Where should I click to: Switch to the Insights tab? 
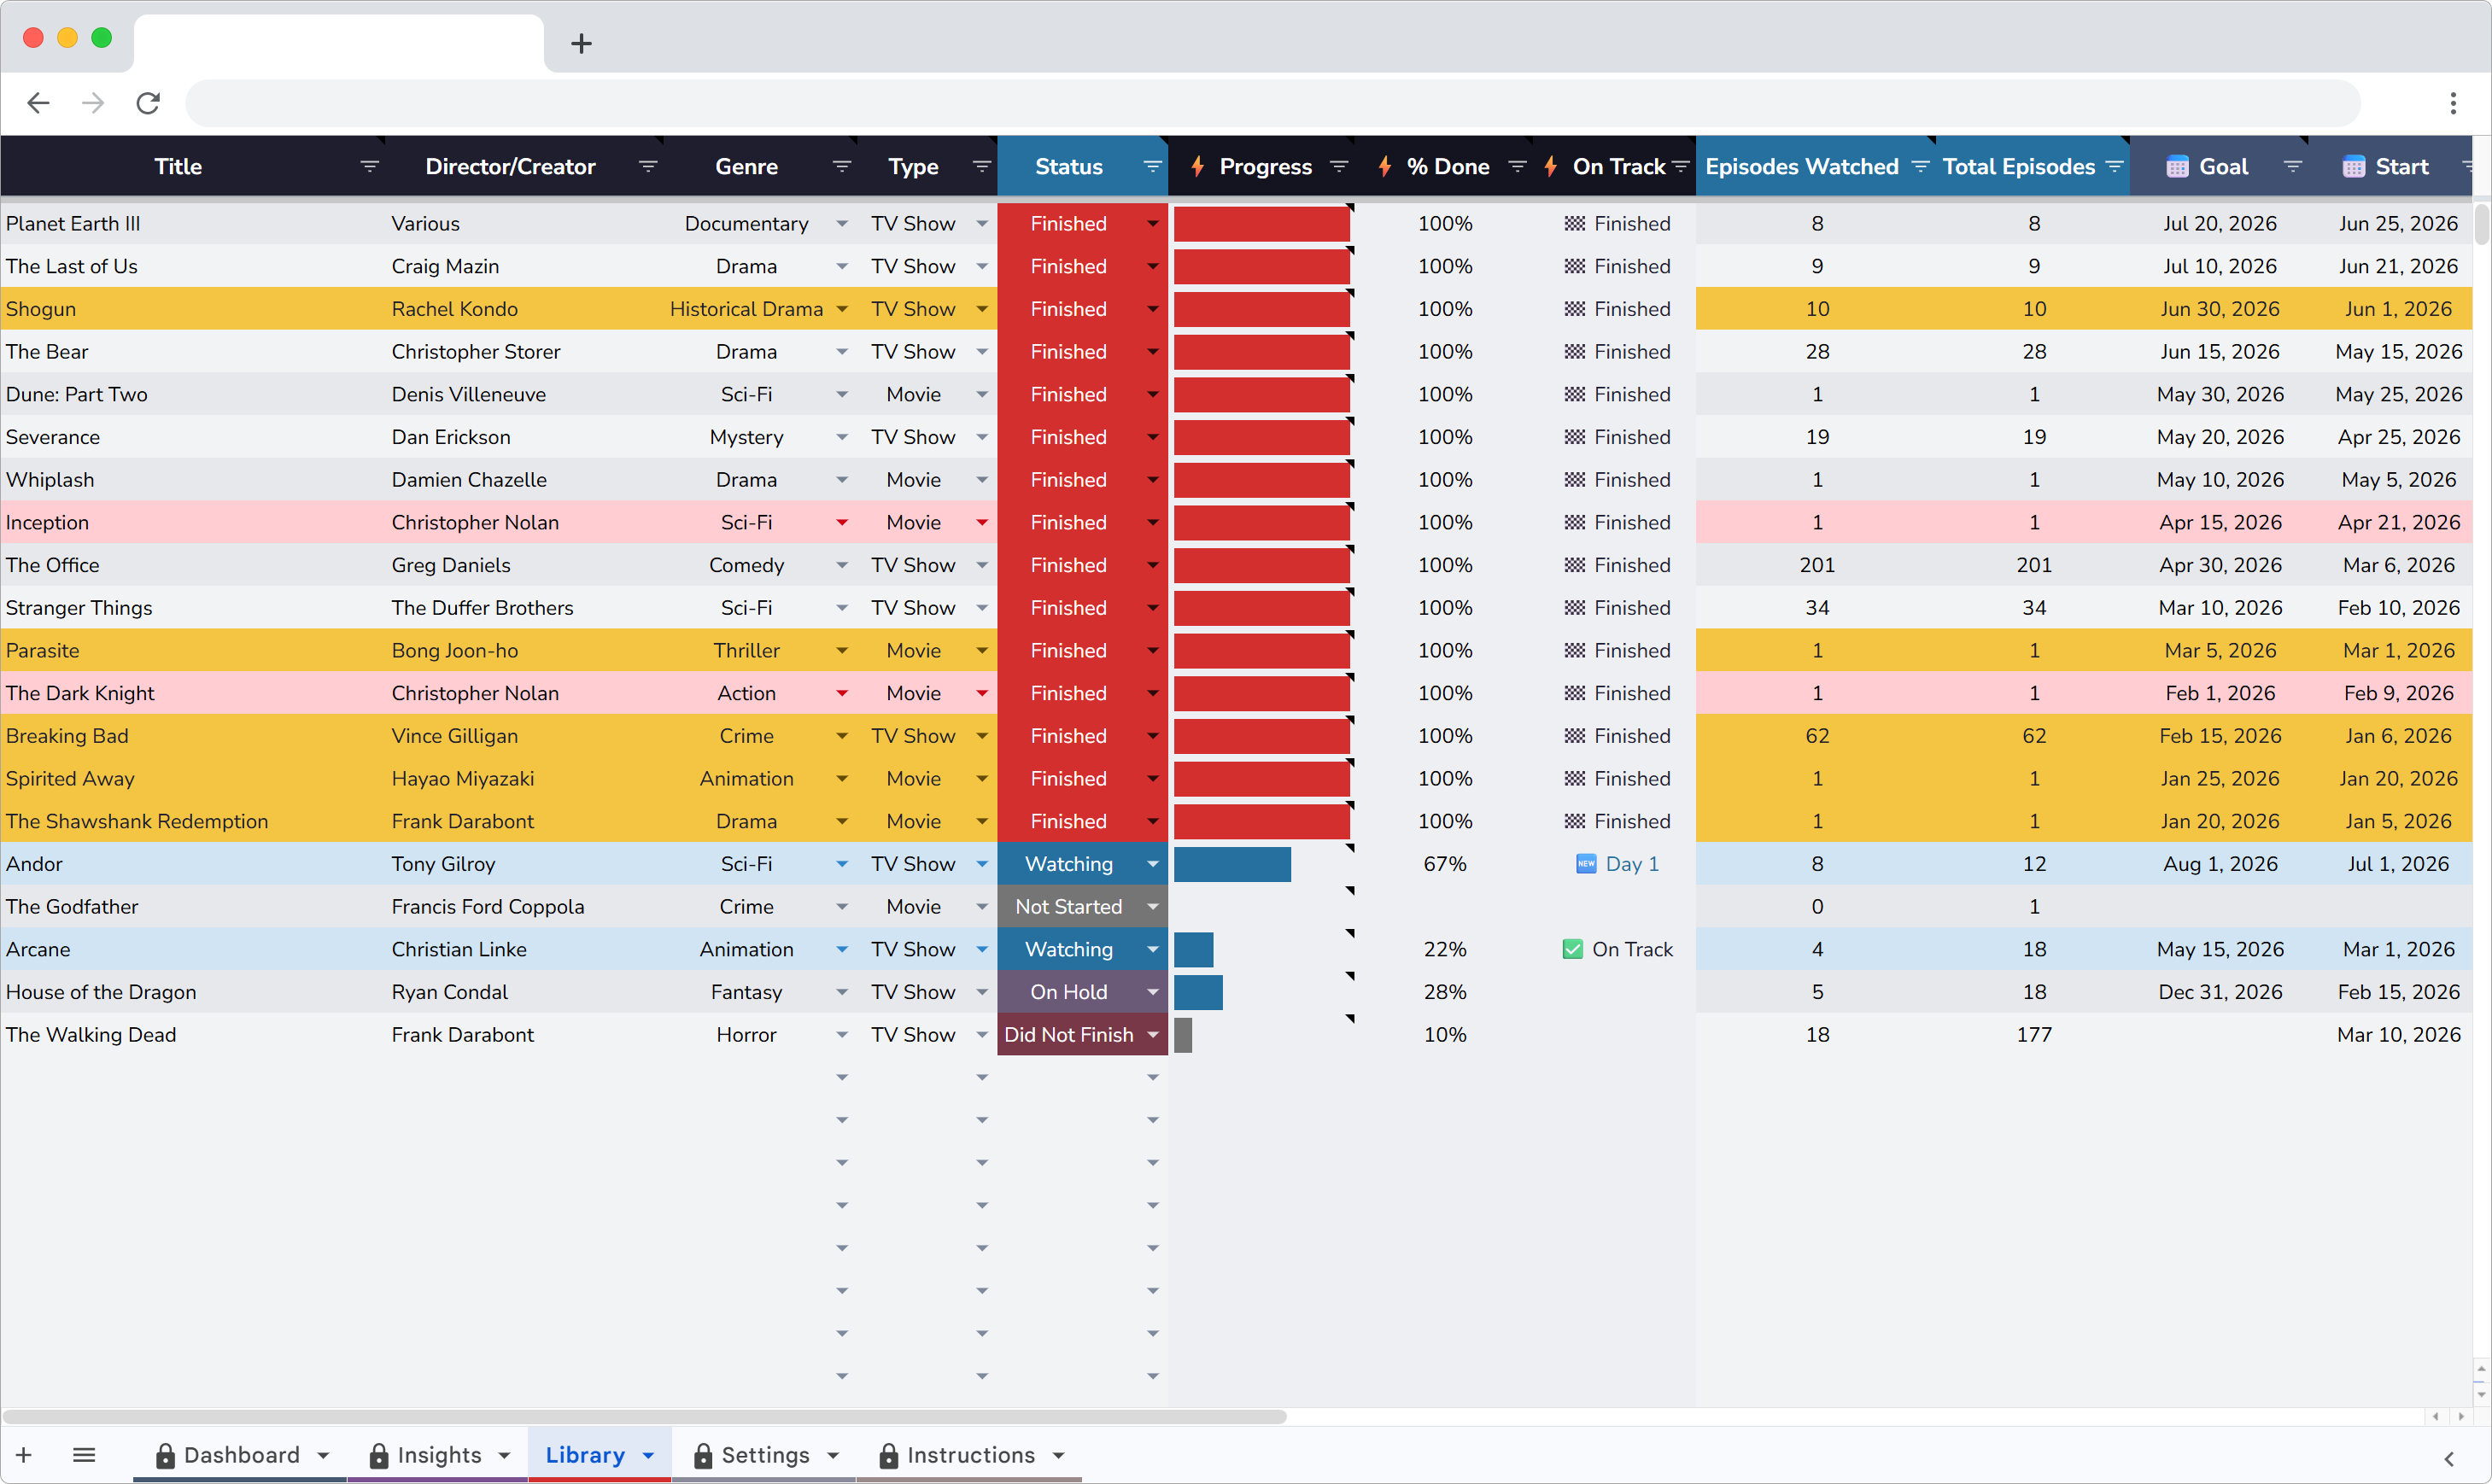[x=439, y=1455]
